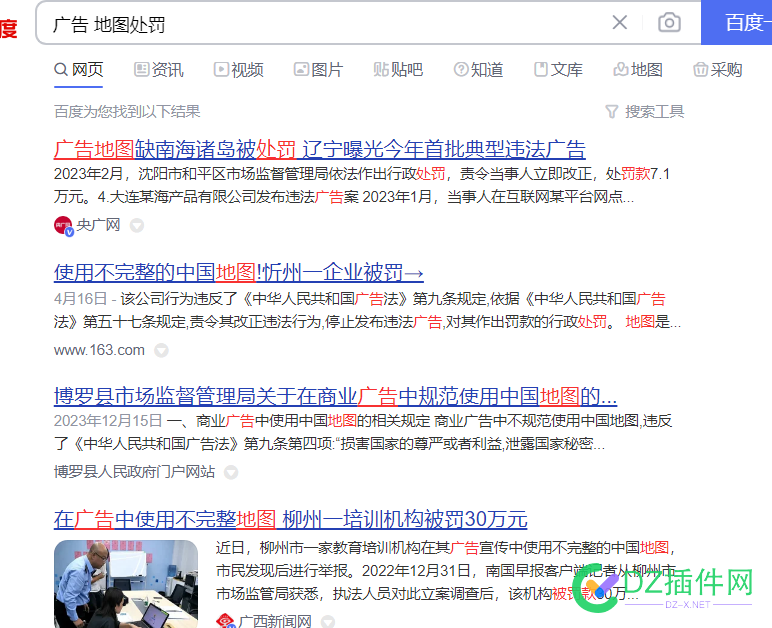
Task: Switch to the 视频 tab
Action: click(x=239, y=69)
